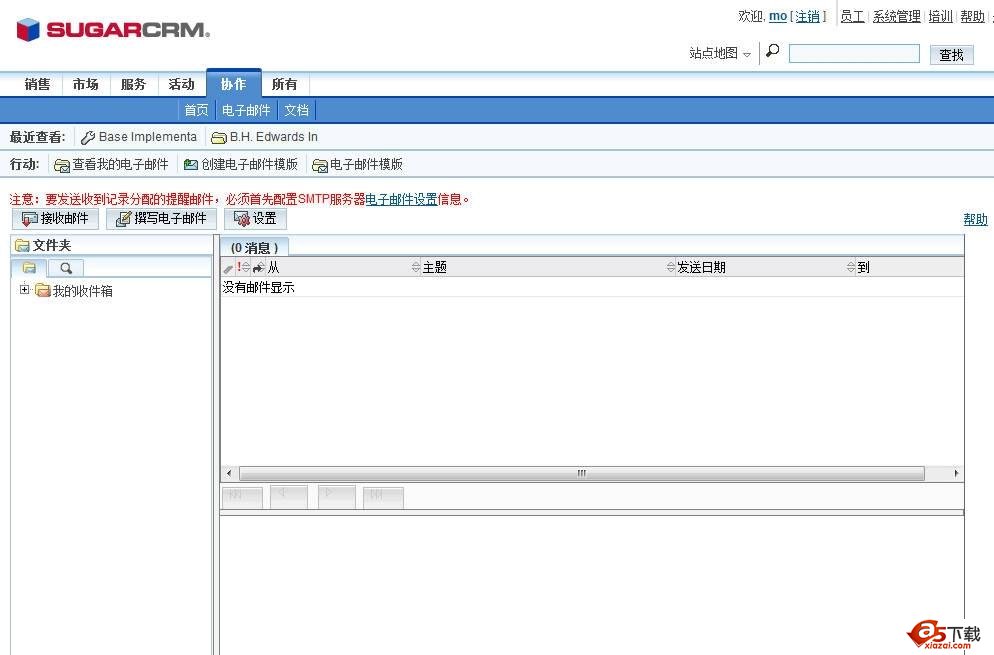Select the 协作 tab
The image size is (994, 655).
(x=233, y=84)
